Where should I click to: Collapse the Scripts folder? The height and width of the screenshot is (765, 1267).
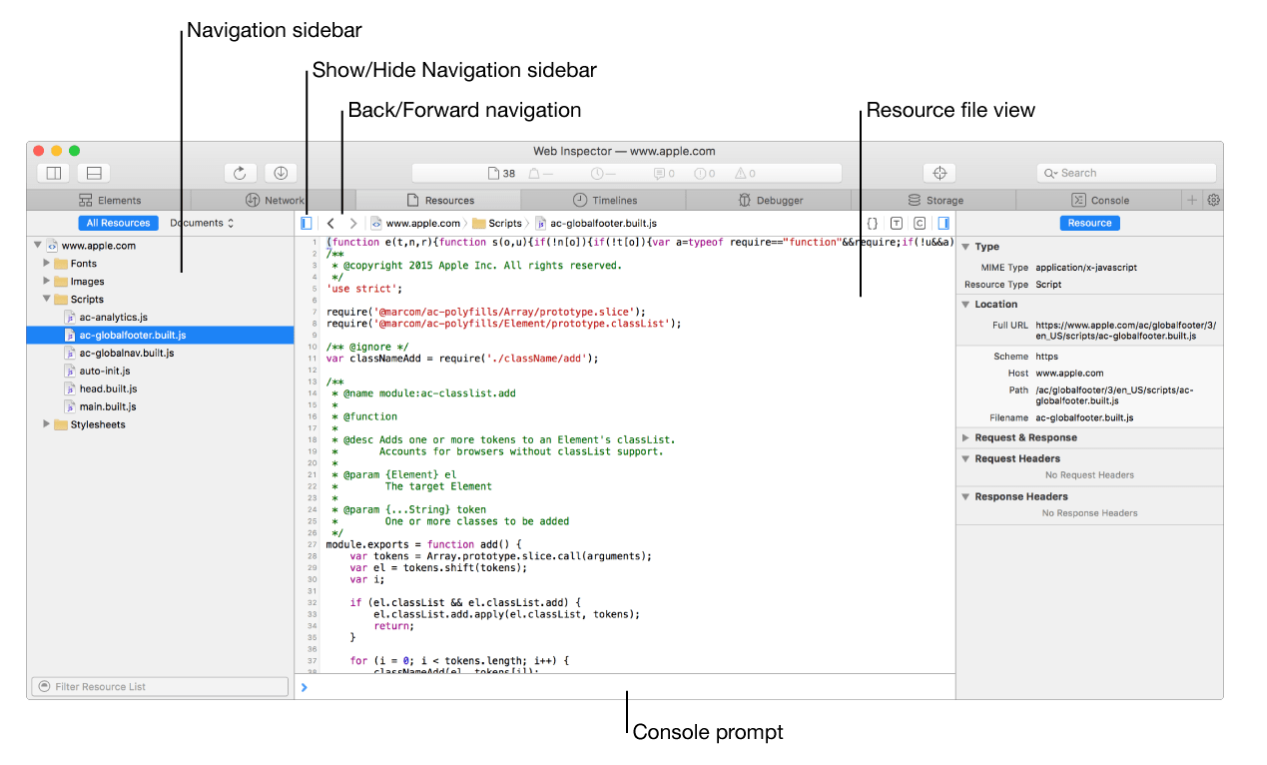46,299
